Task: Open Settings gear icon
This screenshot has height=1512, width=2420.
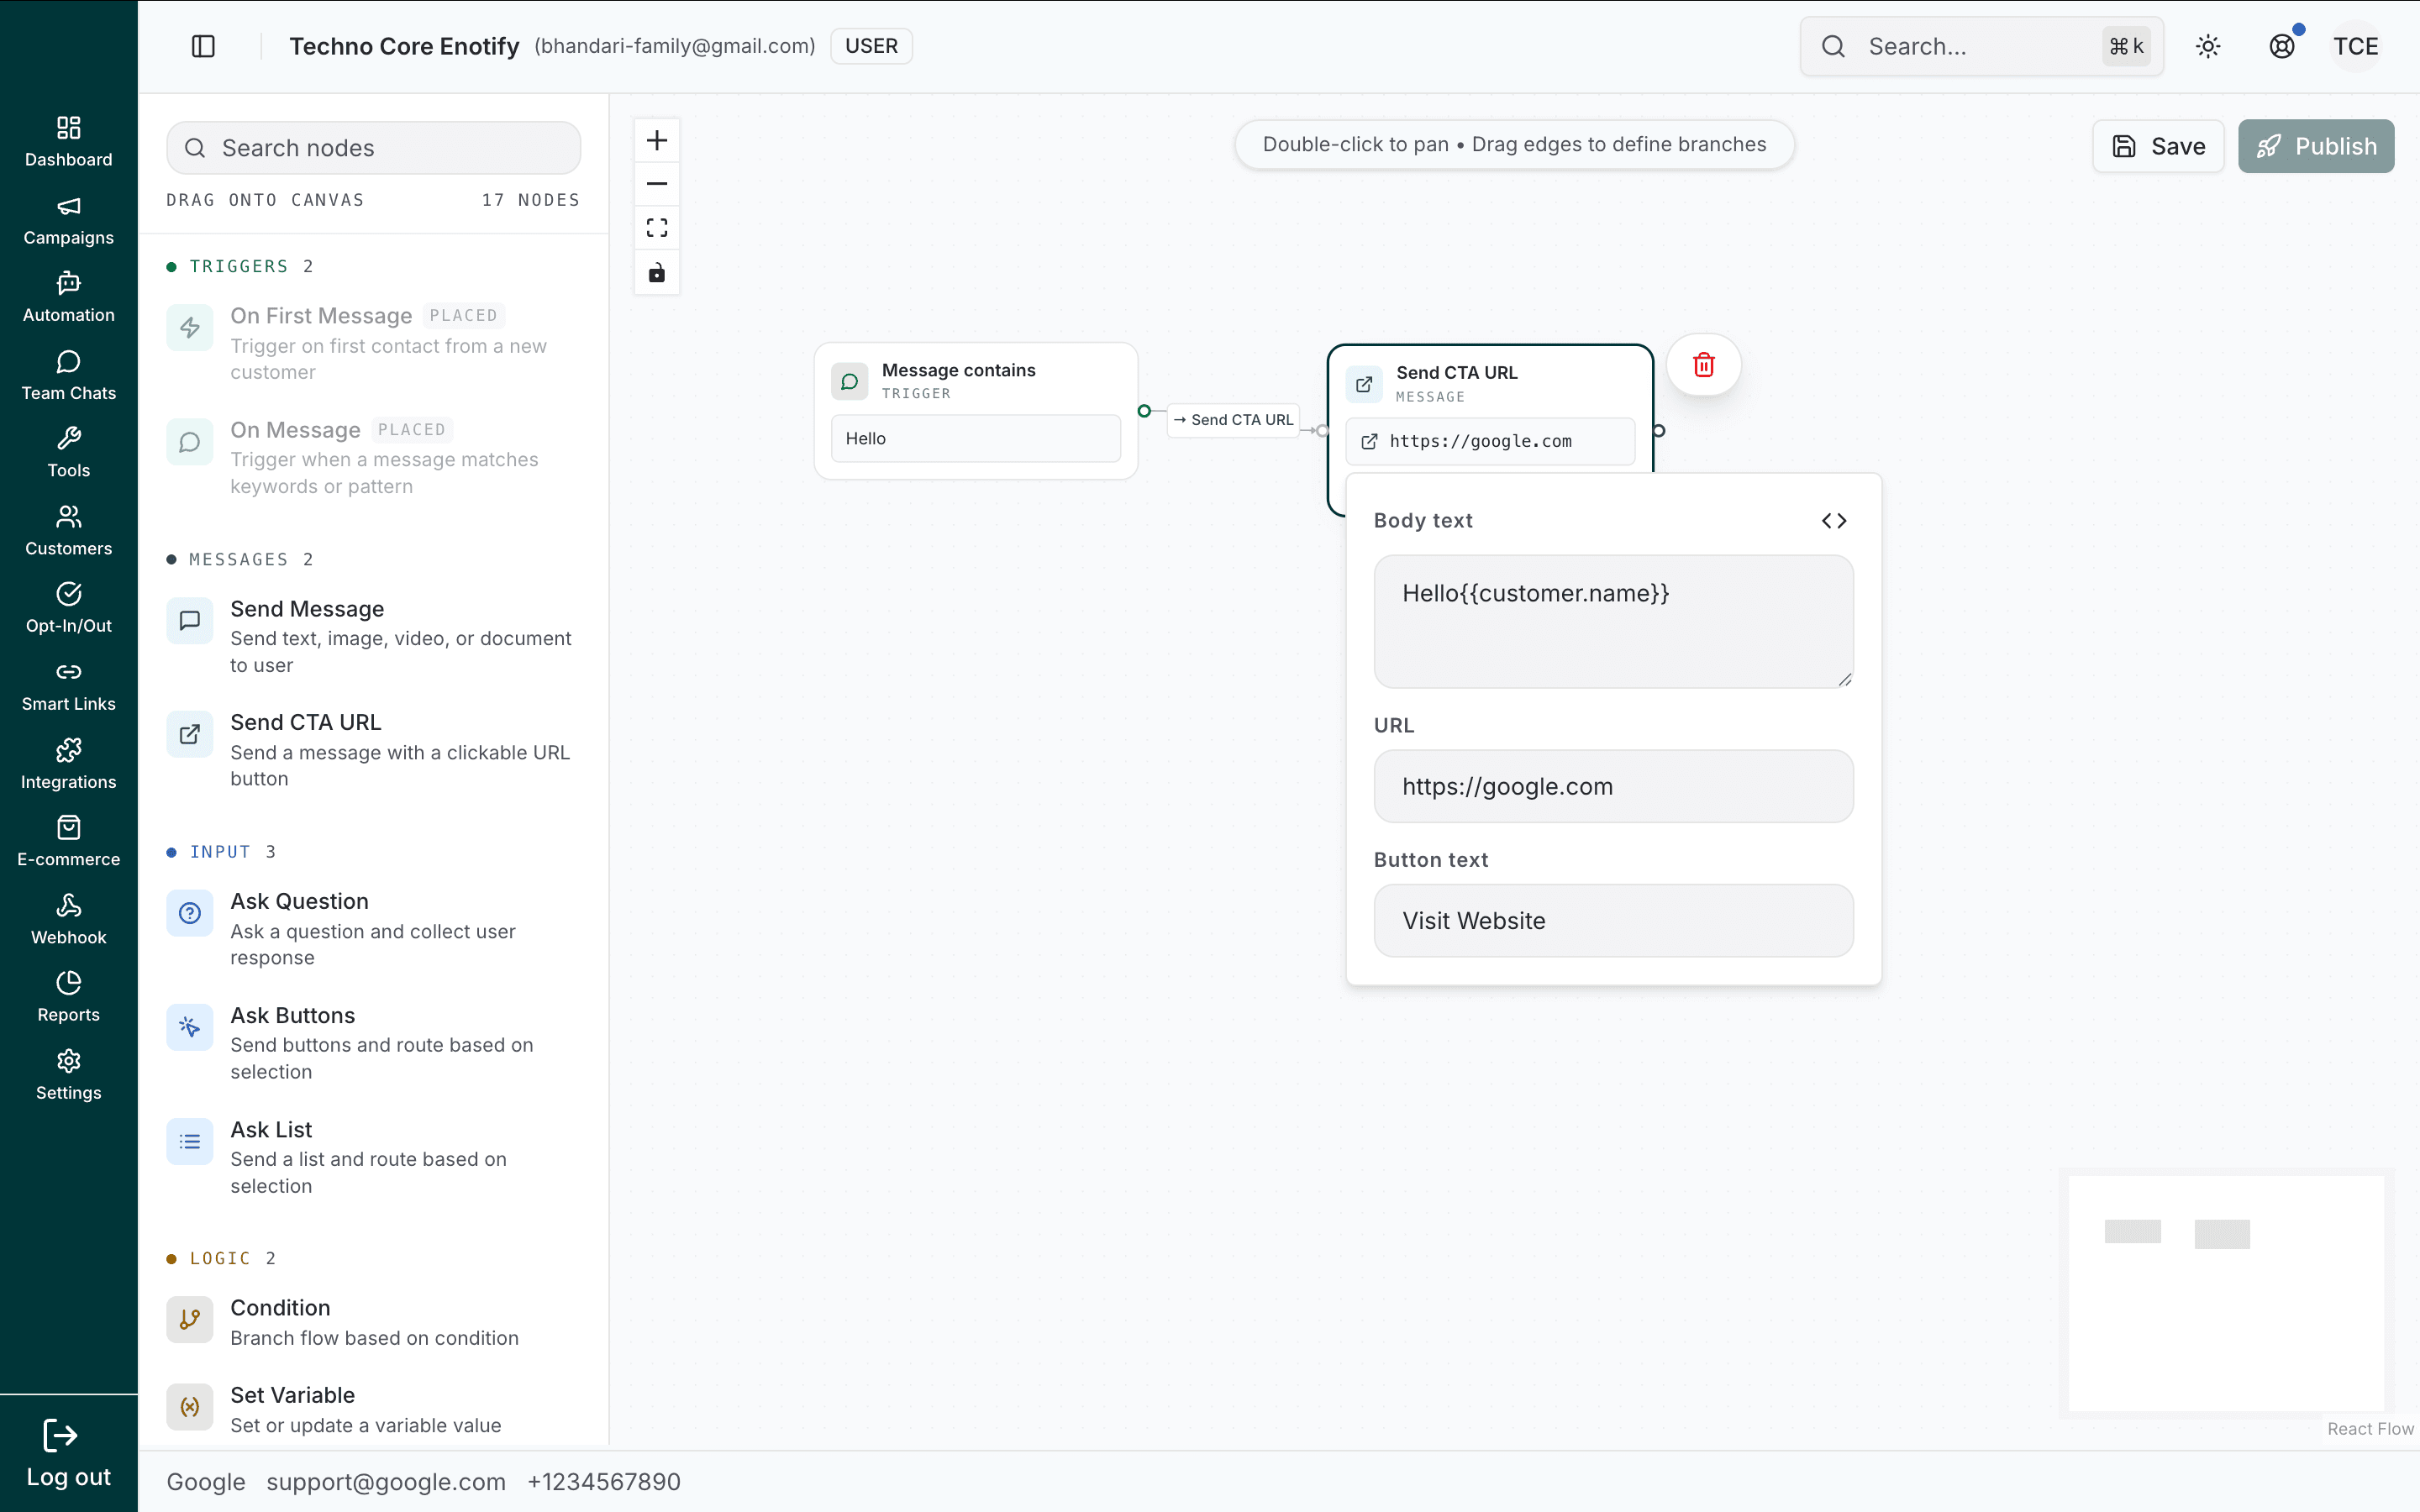Action: 69,1061
